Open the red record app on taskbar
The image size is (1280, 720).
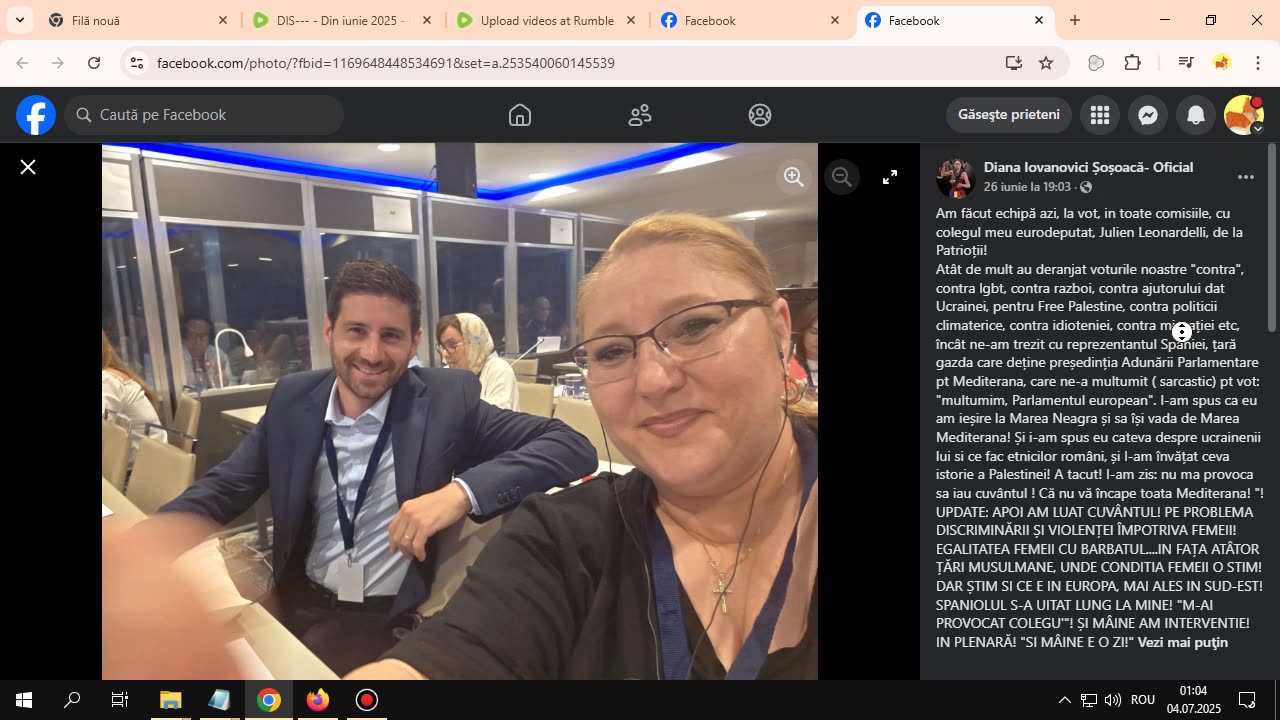click(367, 700)
